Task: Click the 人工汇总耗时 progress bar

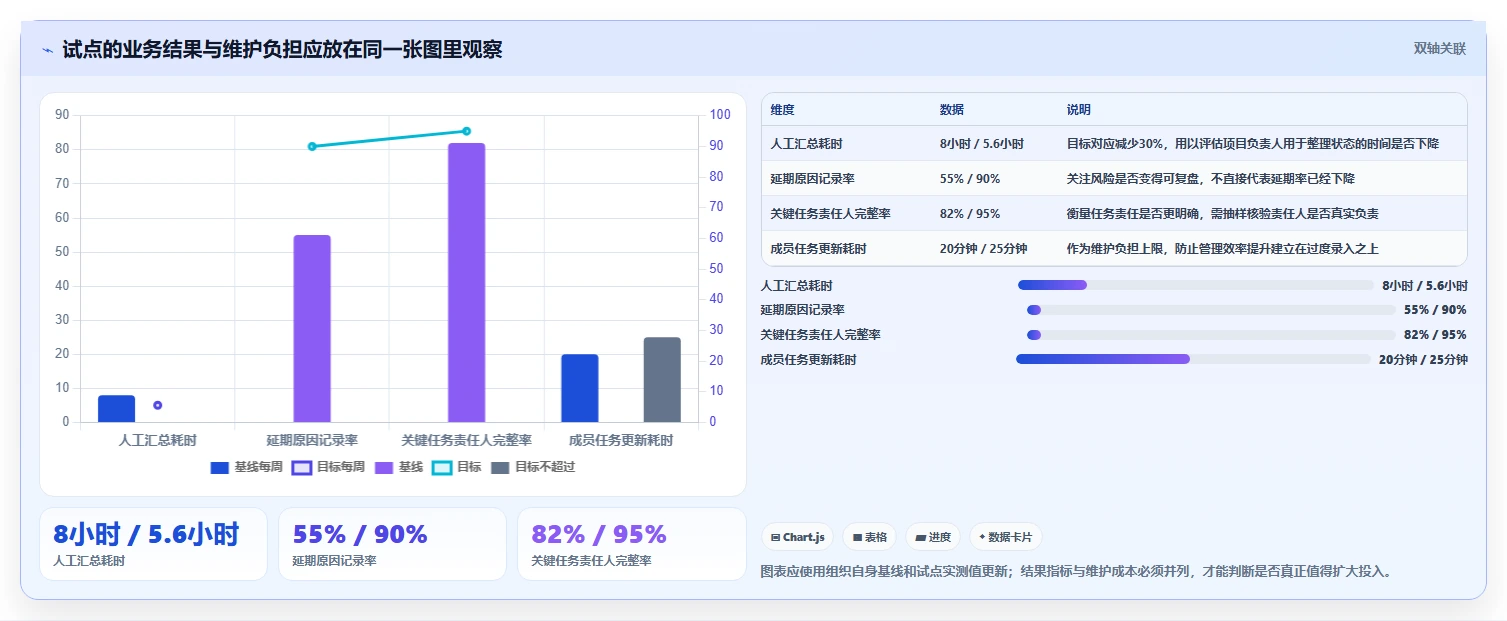Action: click(1196, 285)
